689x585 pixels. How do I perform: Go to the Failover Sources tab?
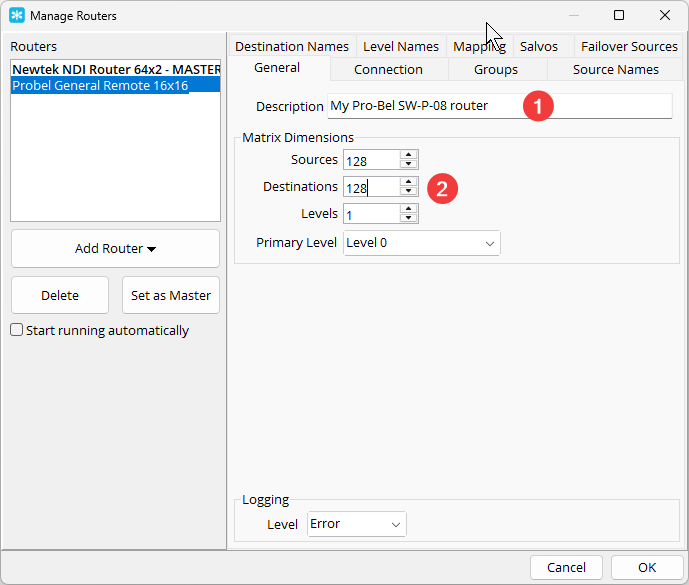pos(629,46)
